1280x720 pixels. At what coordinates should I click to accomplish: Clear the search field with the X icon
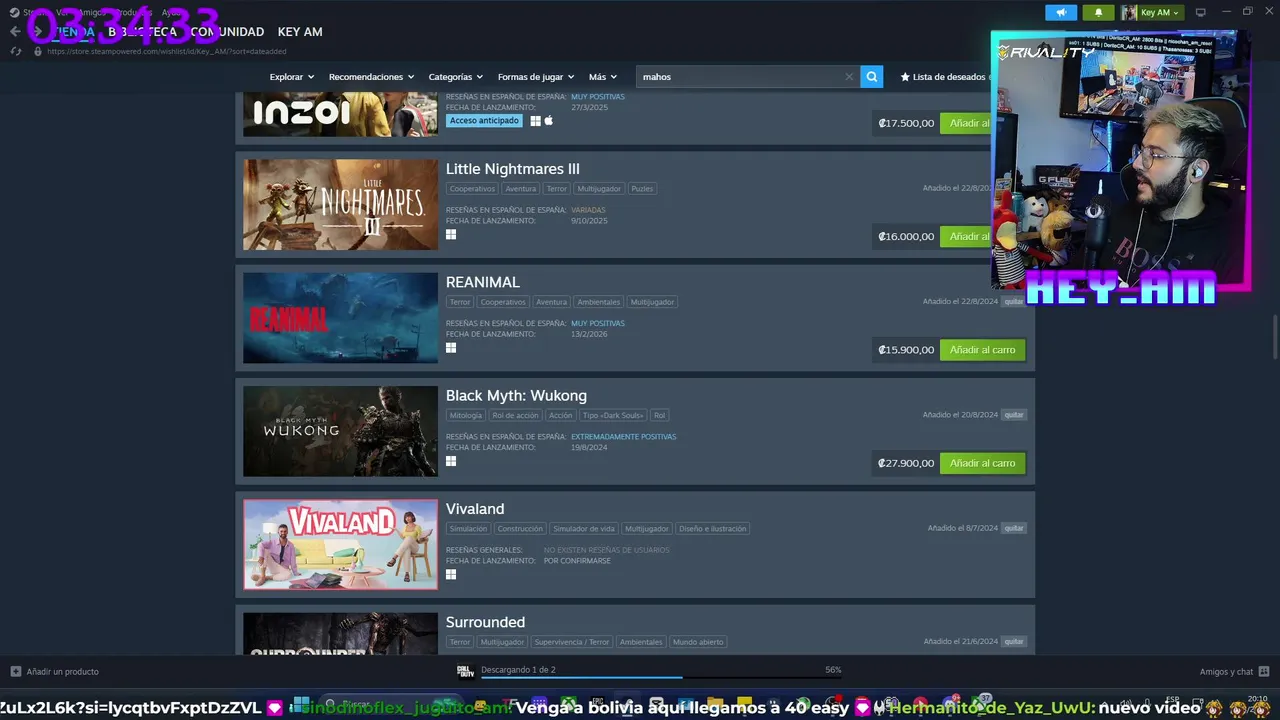pyautogui.click(x=849, y=76)
